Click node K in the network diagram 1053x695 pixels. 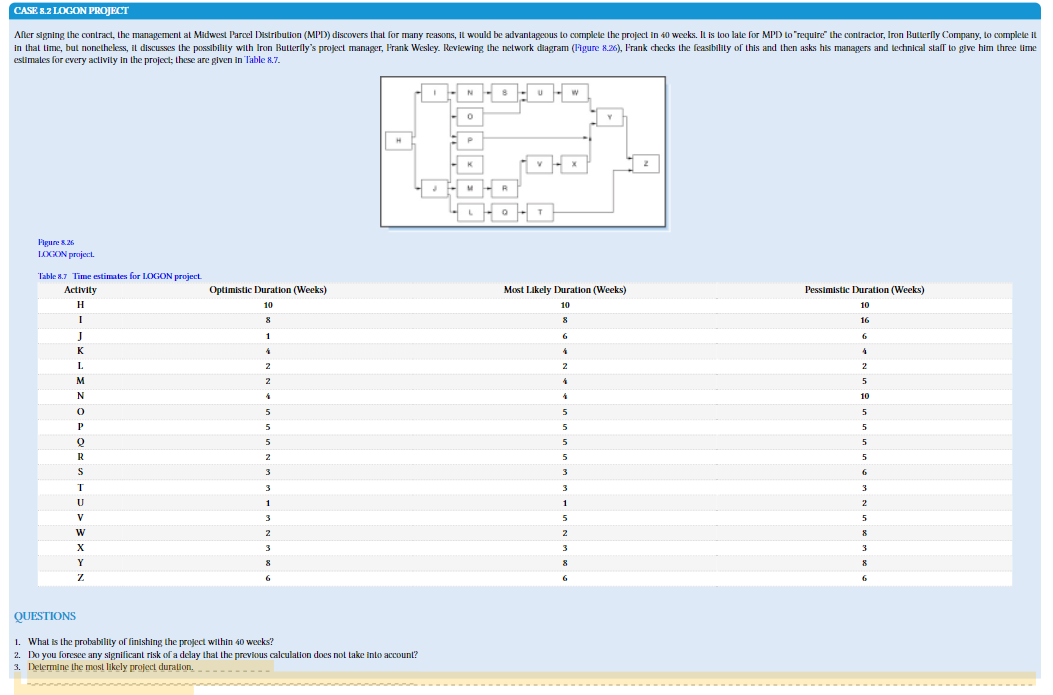470,164
